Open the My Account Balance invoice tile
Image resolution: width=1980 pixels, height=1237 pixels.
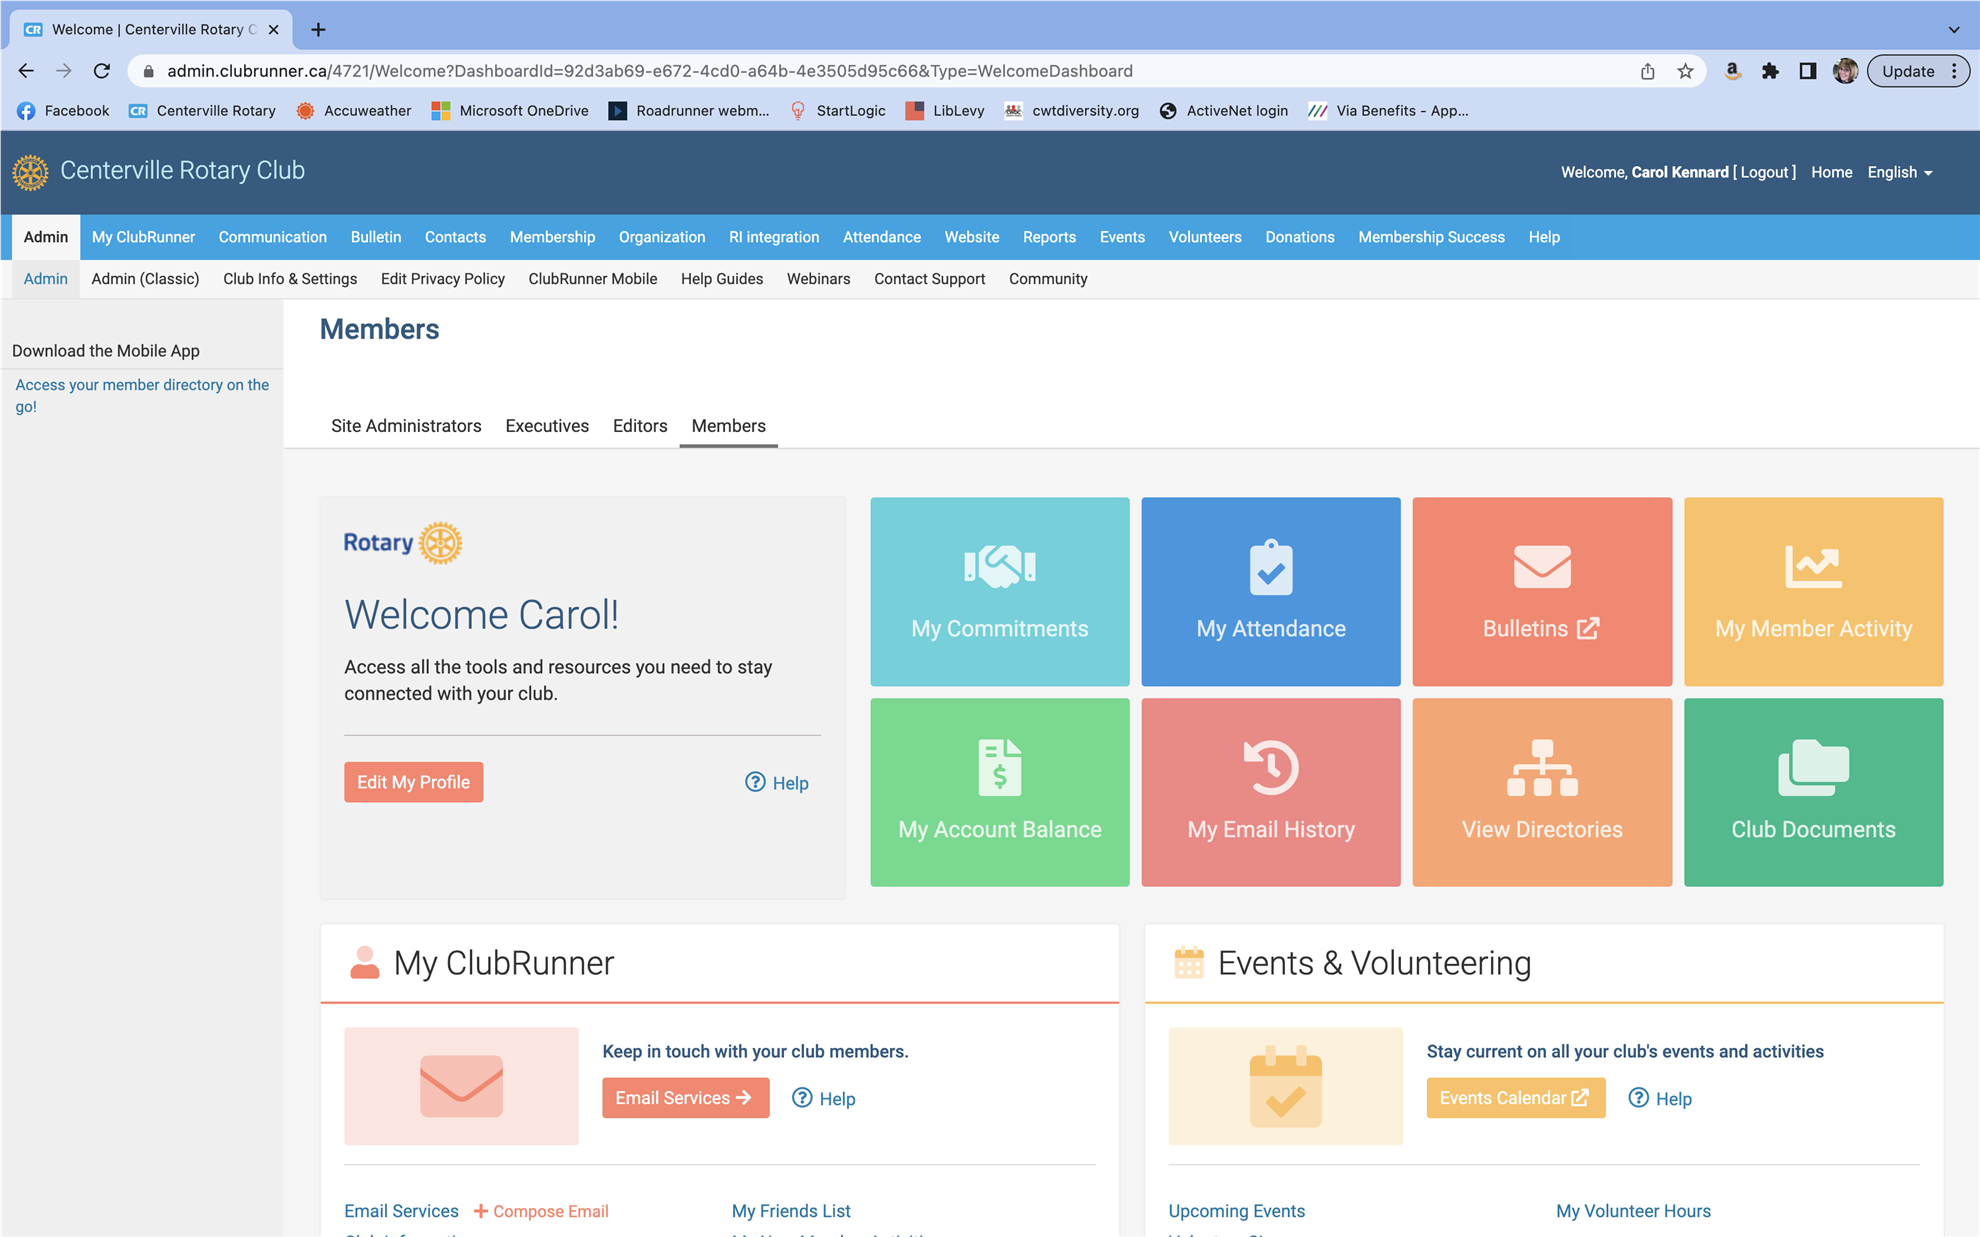click(x=999, y=791)
